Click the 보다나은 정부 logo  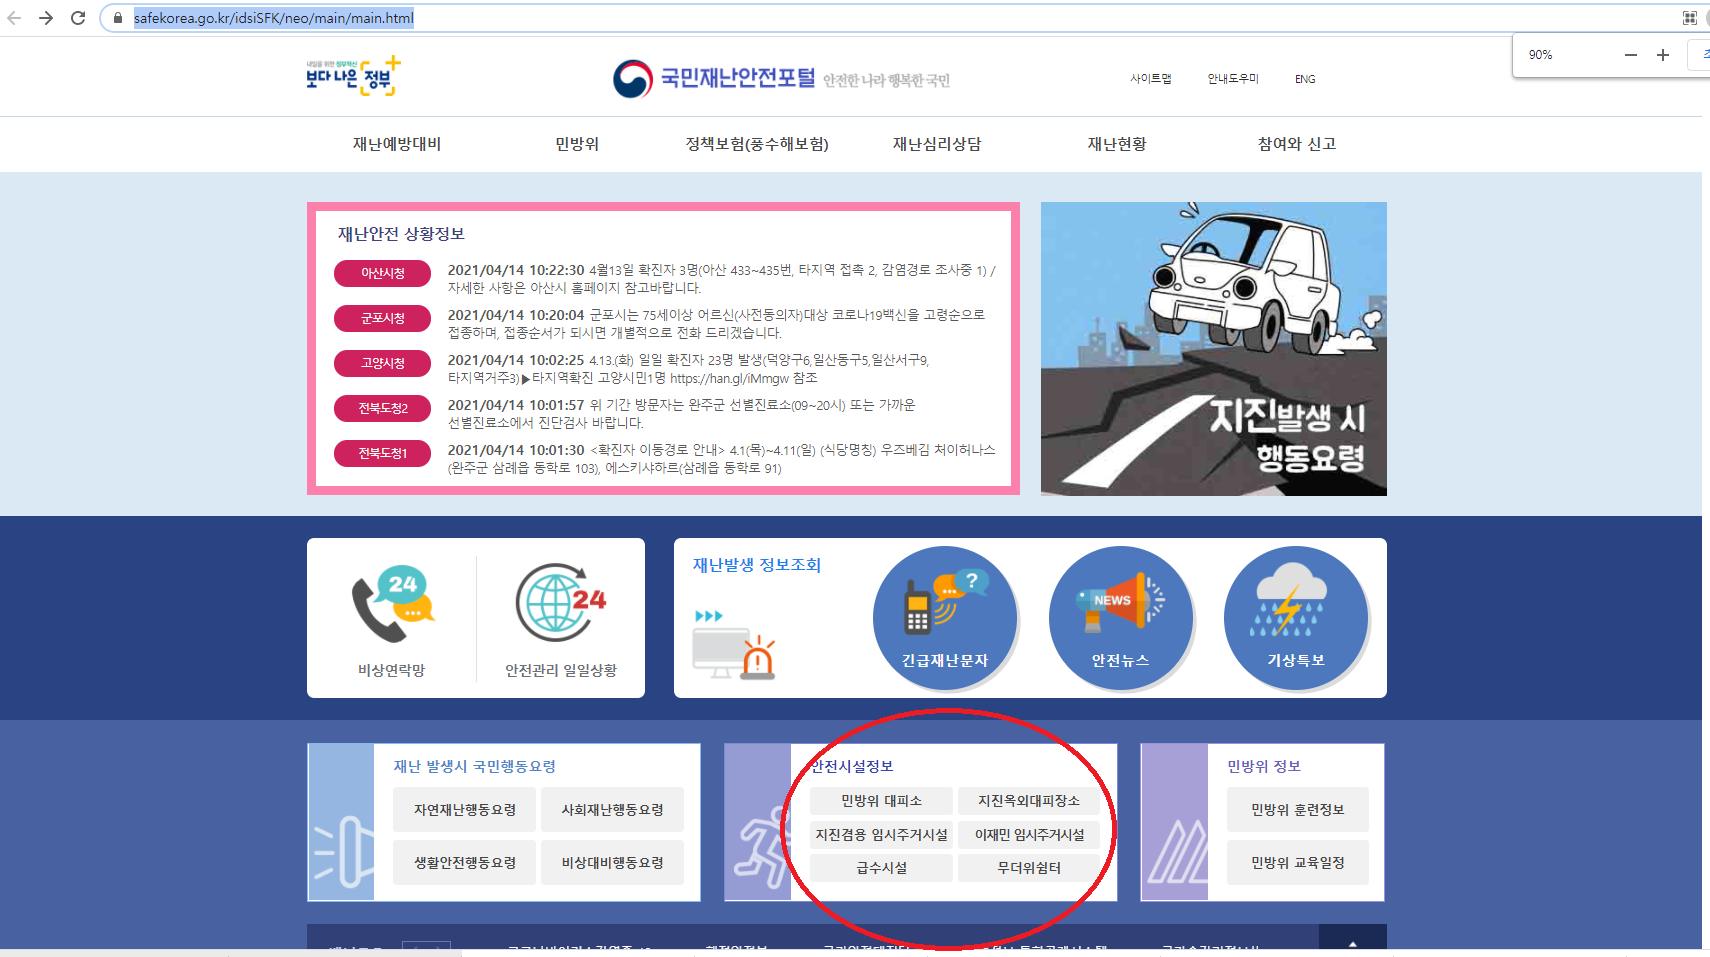pos(353,76)
